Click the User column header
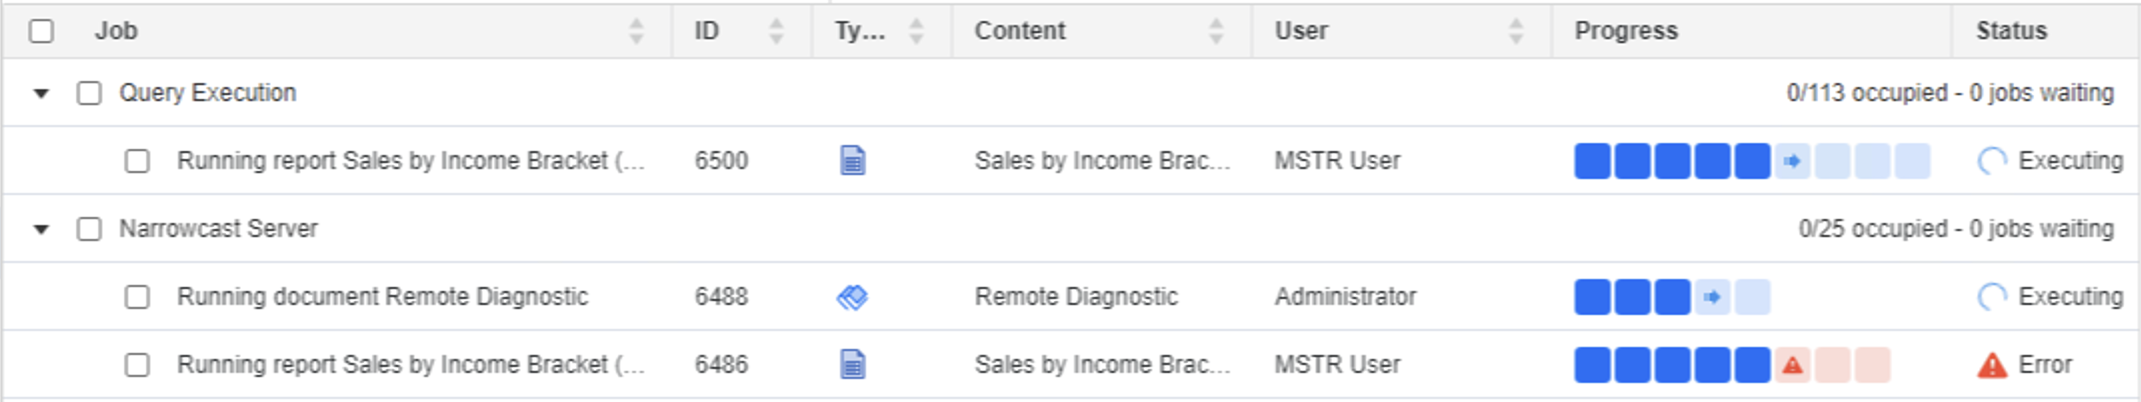This screenshot has height=402, width=2141. (1301, 31)
